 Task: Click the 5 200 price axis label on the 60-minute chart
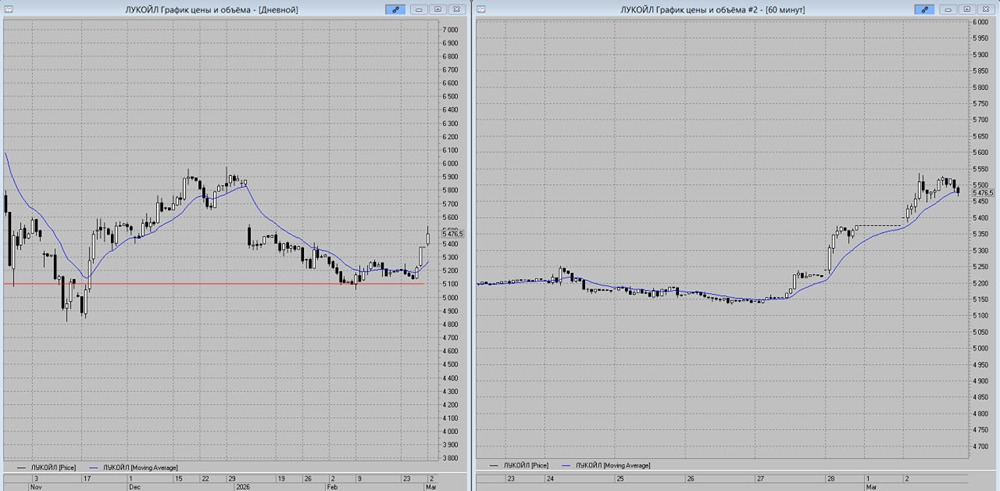point(981,284)
